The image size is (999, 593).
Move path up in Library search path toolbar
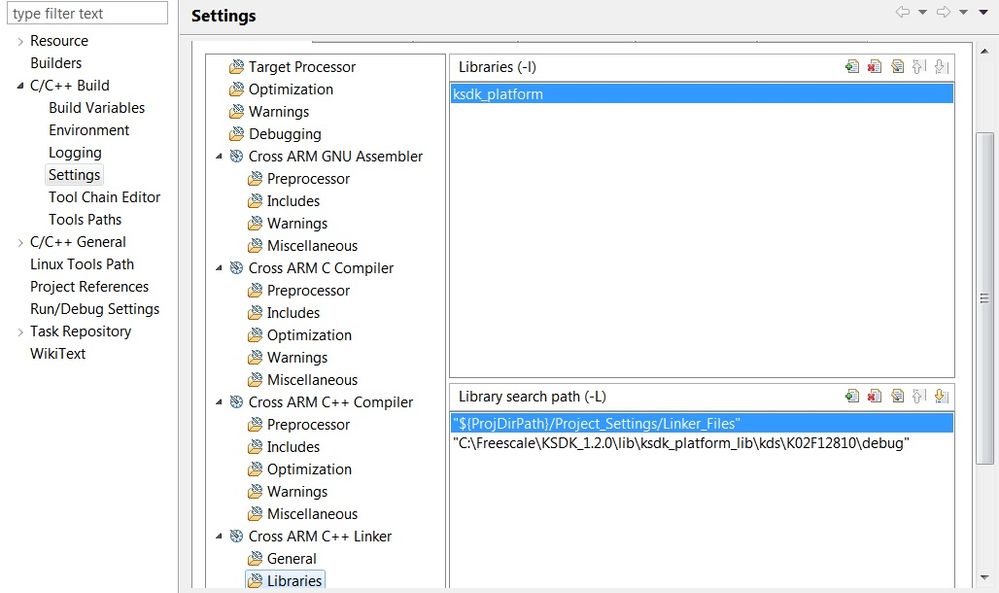tap(919, 396)
